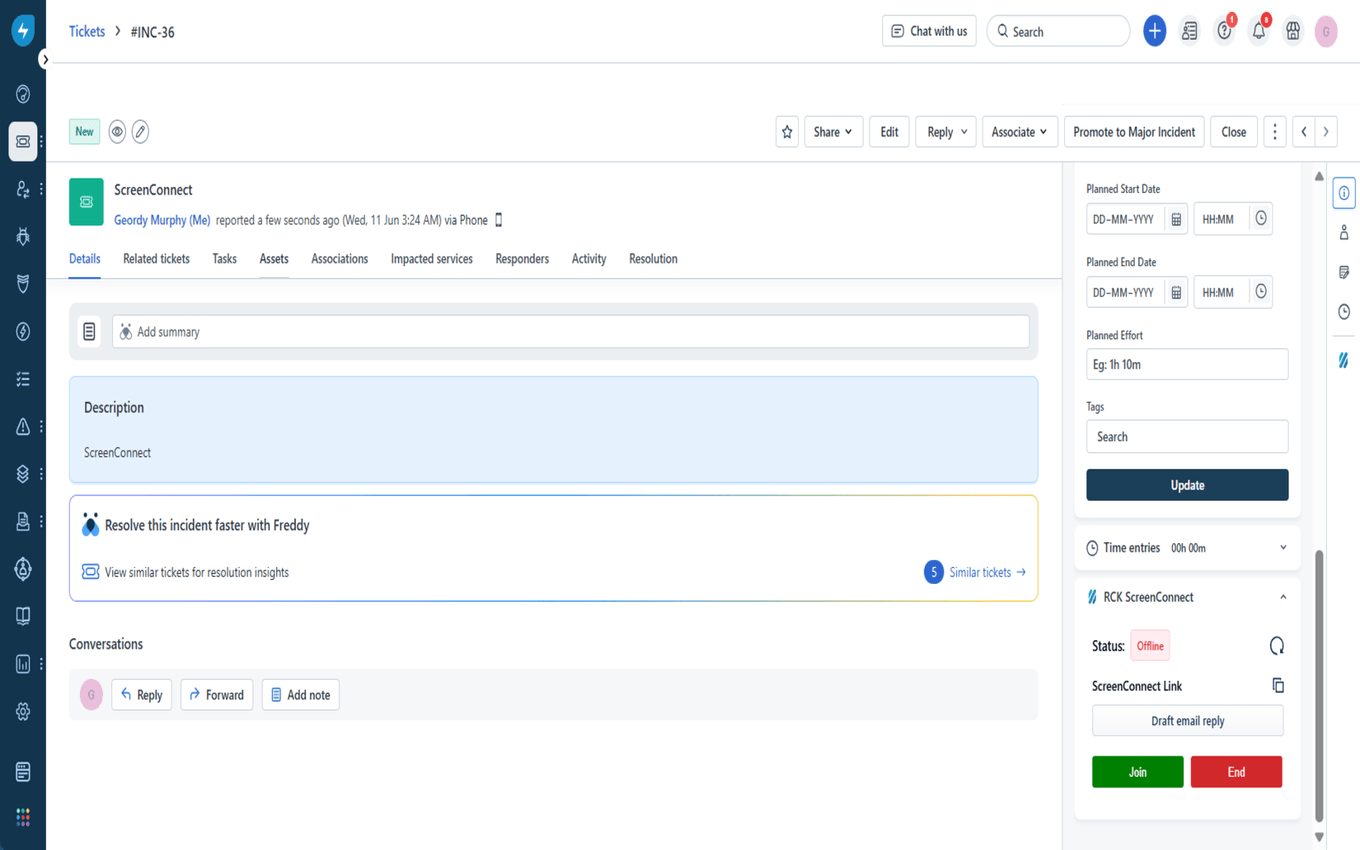This screenshot has height=850, width=1360.
Task: Click Add note in Conversations
Action: click(300, 695)
